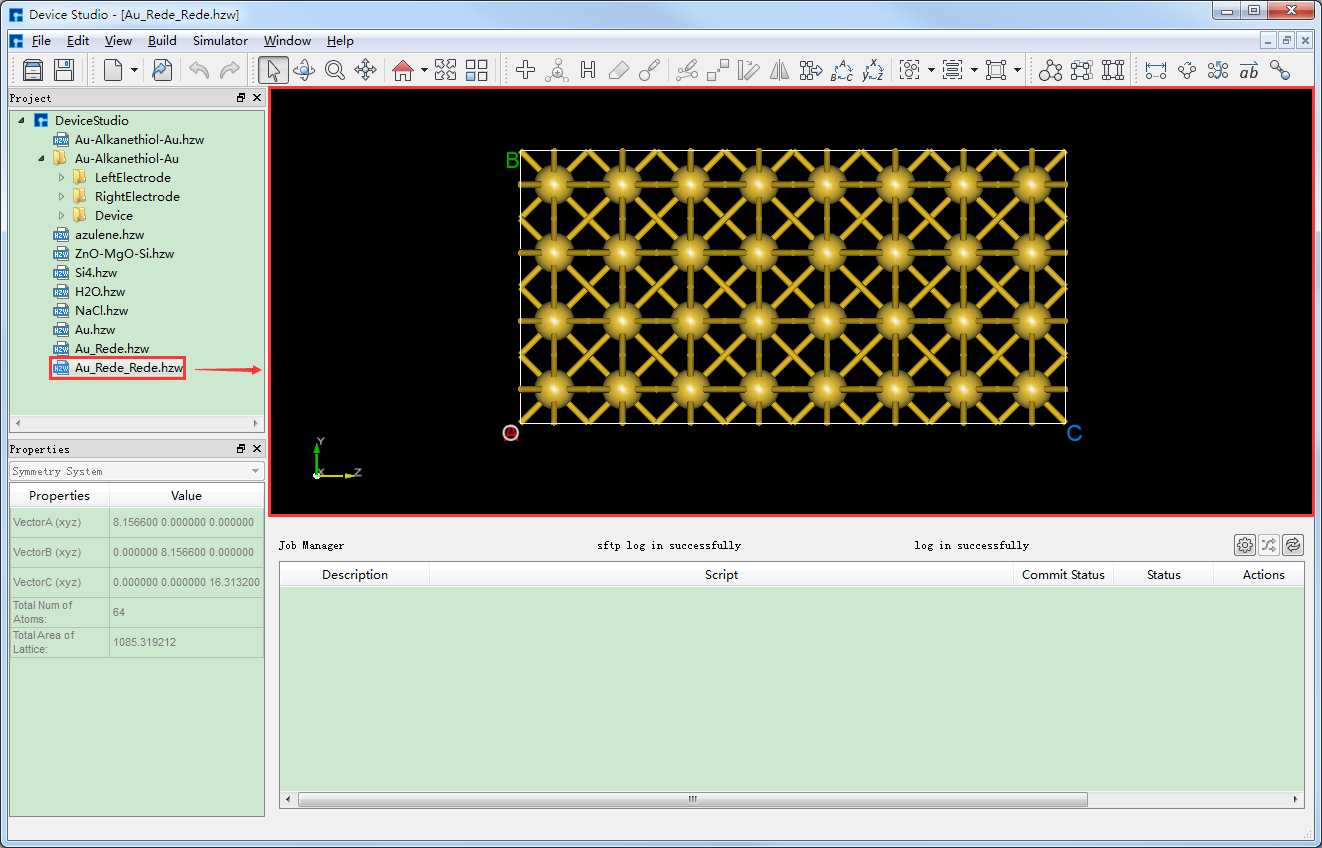Screen dimensions: 1322x848
Task: Click the home view toolbar icon
Action: pyautogui.click(x=403, y=70)
